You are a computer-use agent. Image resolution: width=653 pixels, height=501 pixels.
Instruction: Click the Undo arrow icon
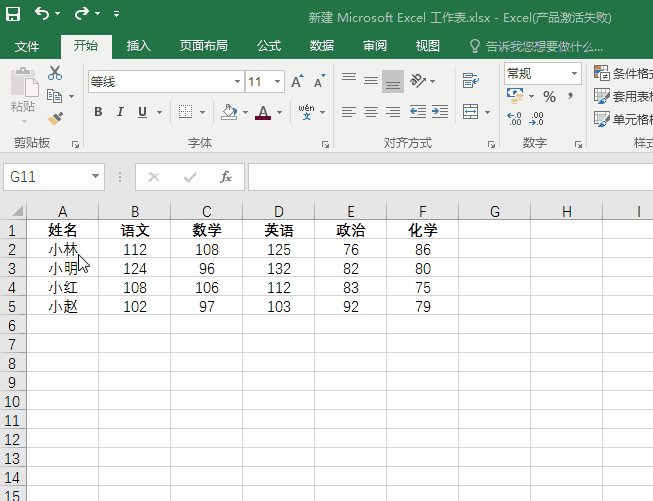pyautogui.click(x=42, y=14)
